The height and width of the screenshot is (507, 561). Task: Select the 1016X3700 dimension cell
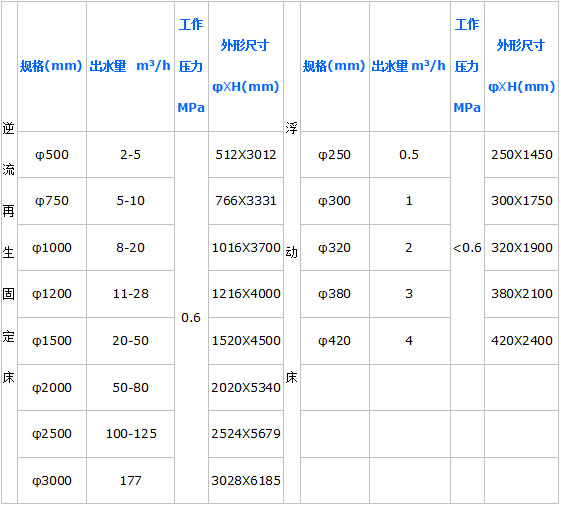tap(246, 248)
